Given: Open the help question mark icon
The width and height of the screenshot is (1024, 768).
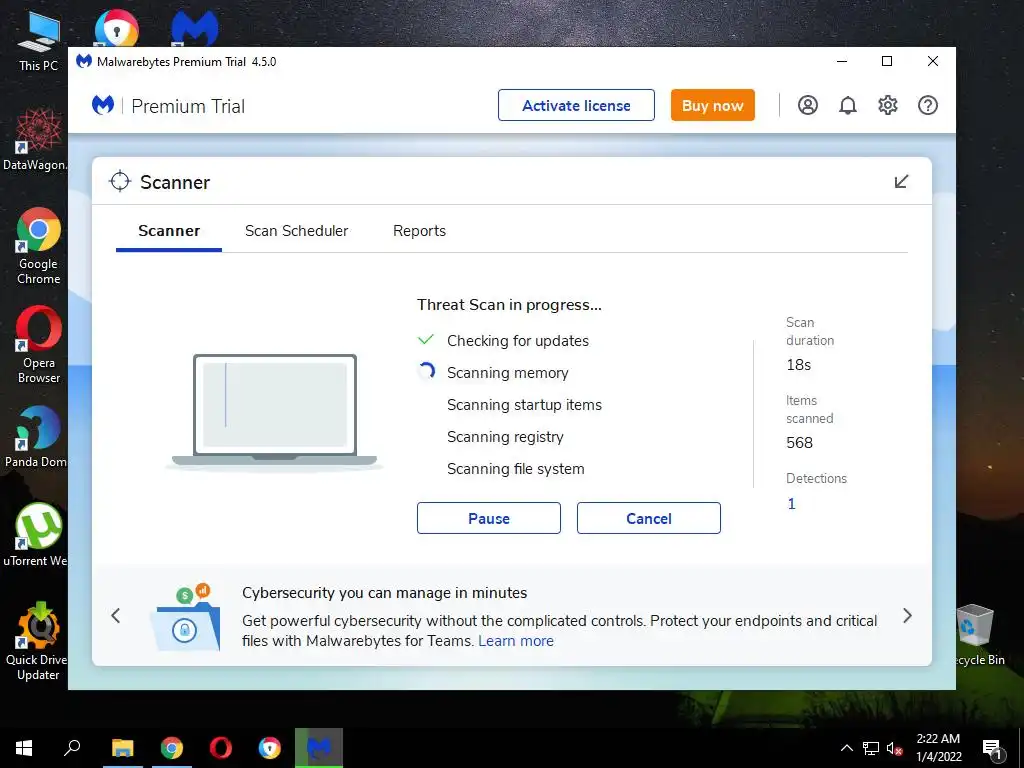Looking at the screenshot, I should coord(928,105).
